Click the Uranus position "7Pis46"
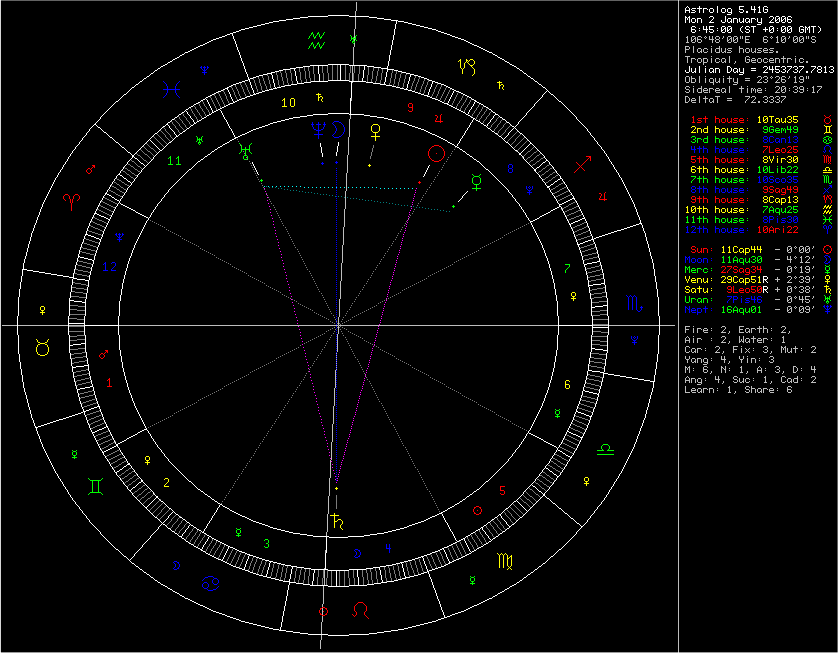 click(x=744, y=300)
